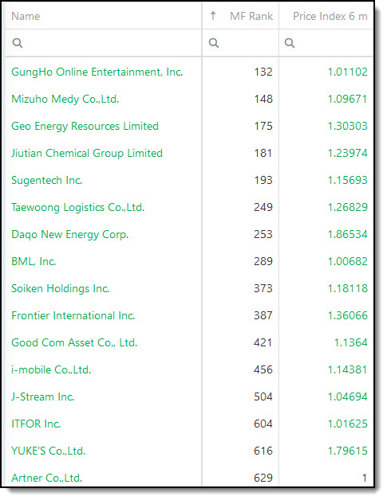Click the ascending sort arrow beside MF Rank
The image size is (386, 500).
click(213, 16)
